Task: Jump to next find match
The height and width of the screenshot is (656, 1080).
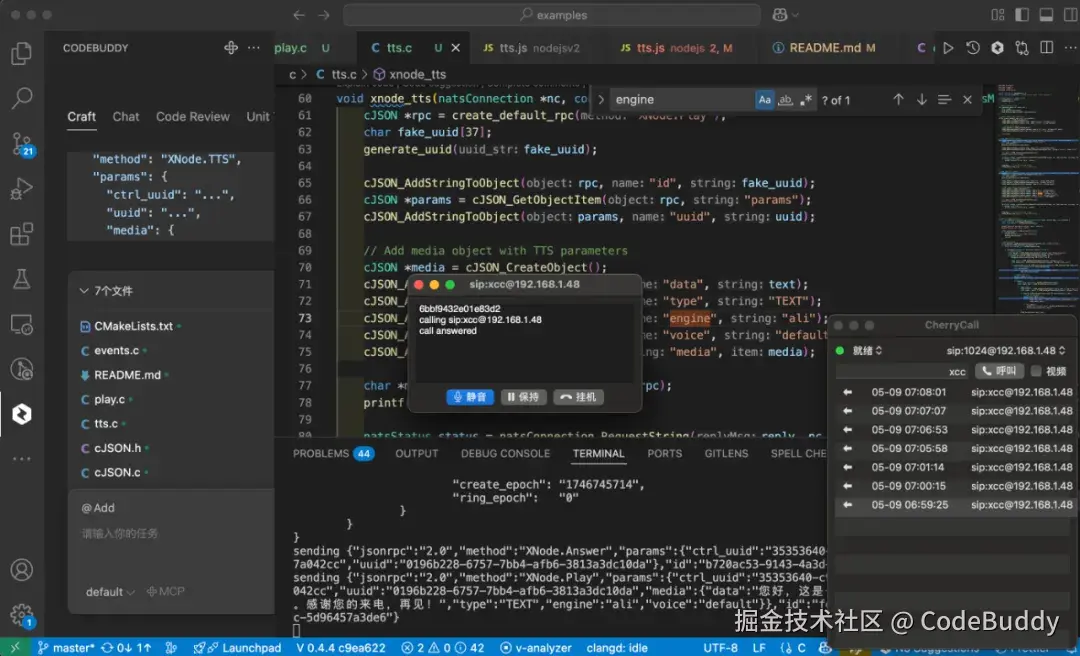Action: (922, 100)
